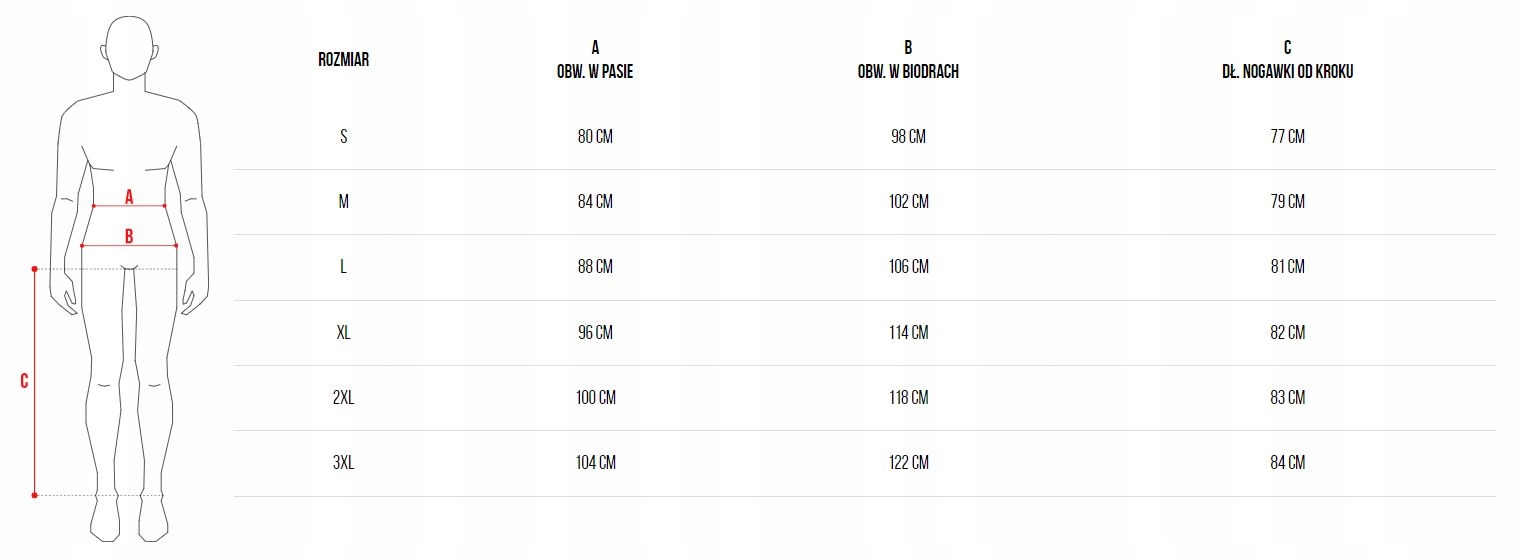Viewport: 1520px width, 560px height.
Task: Click the 80 CM waist value
Action: click(x=595, y=137)
